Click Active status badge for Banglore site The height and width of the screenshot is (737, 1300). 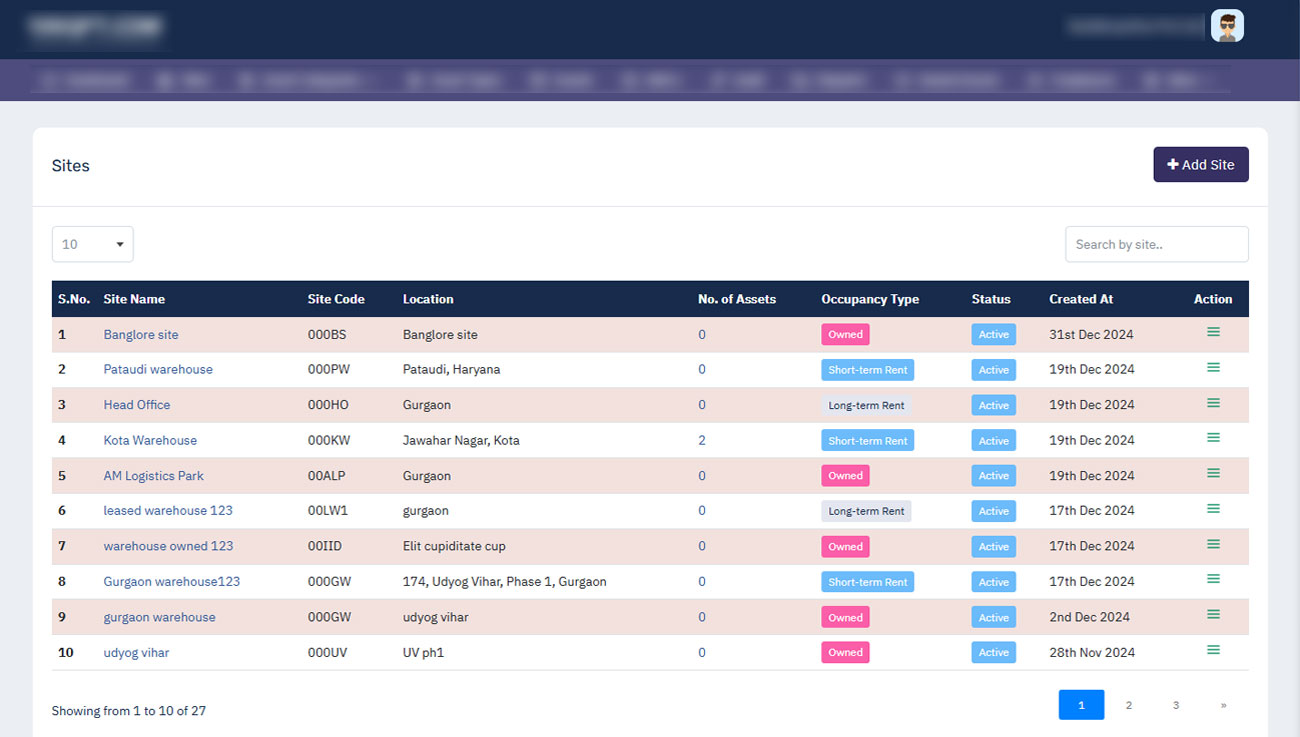993,335
